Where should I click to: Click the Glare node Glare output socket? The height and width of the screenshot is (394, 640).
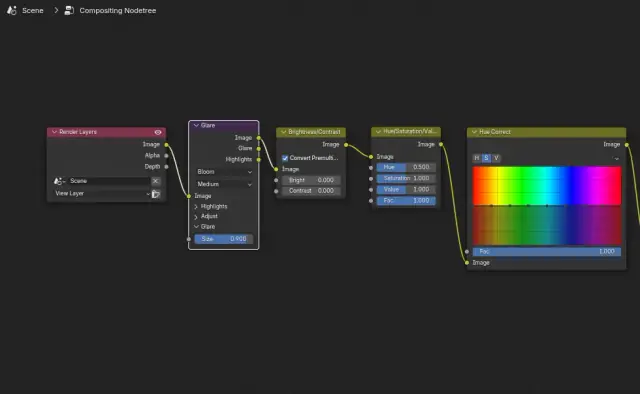(259, 149)
